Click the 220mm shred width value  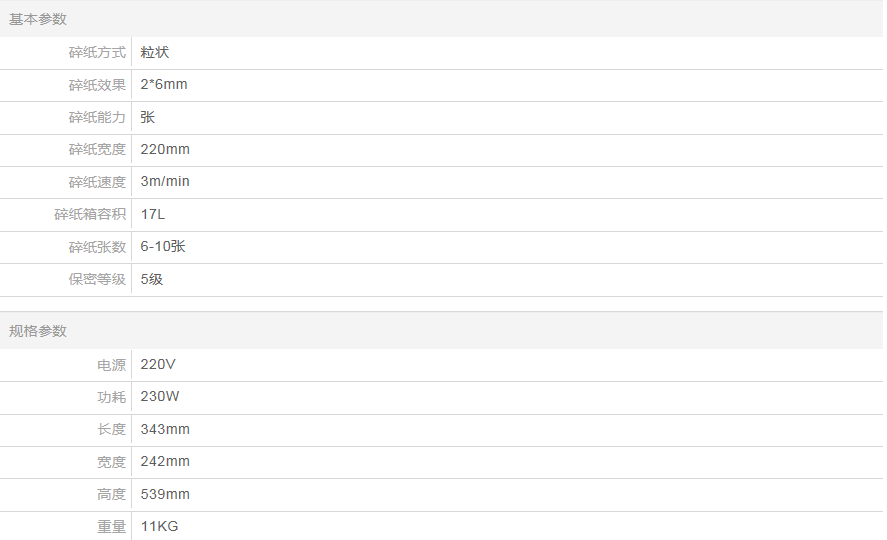pos(165,150)
